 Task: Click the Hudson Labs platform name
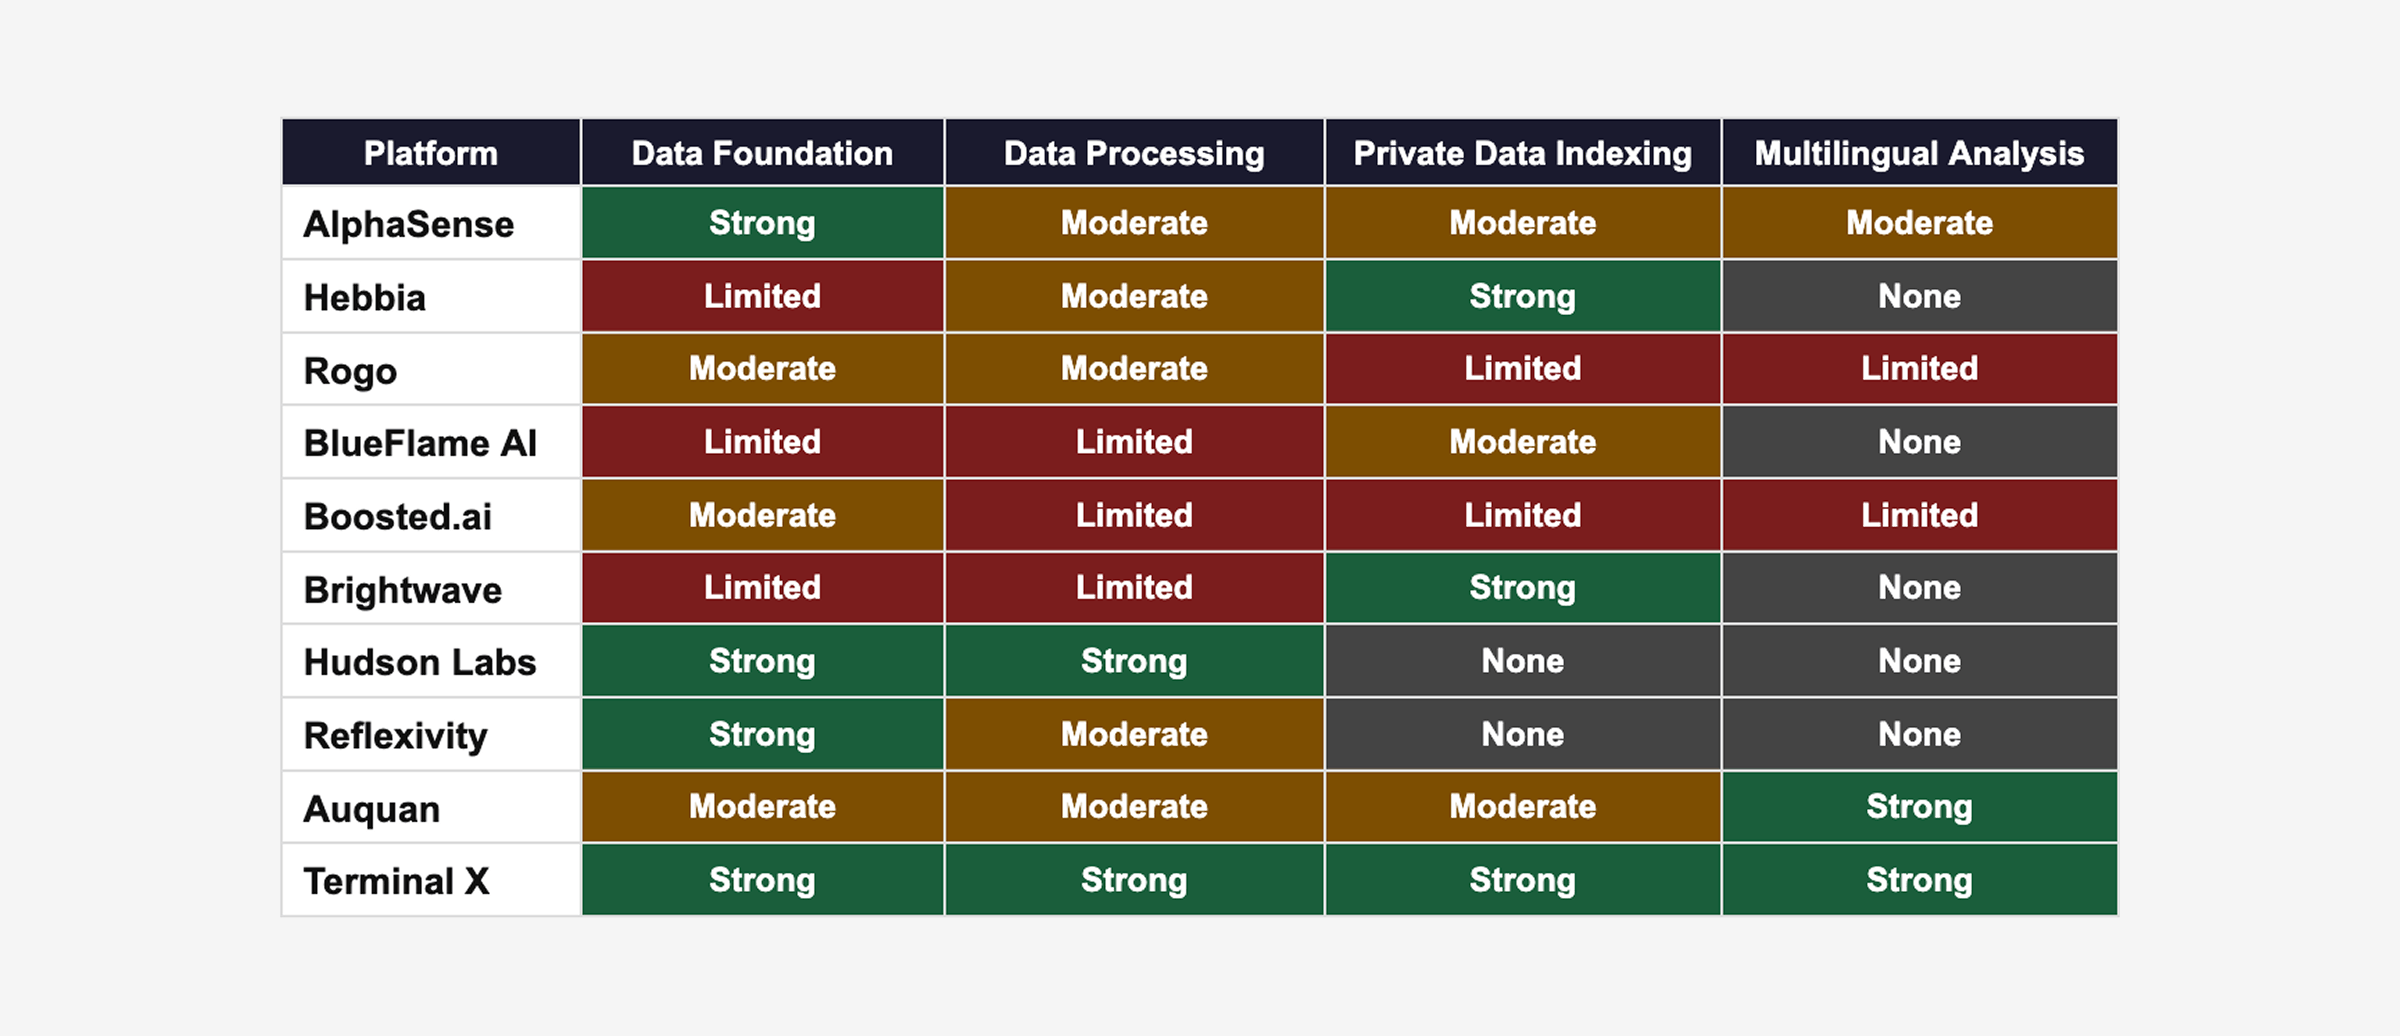[420, 662]
